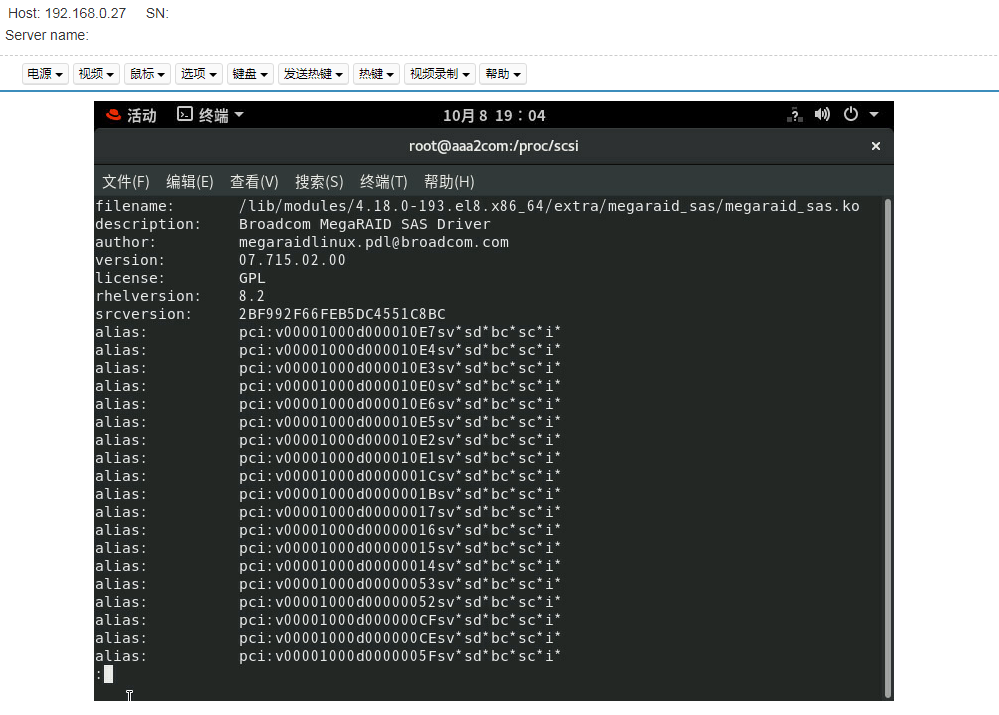Open the 发送热键 send hotkey dropdown

pos(313,74)
